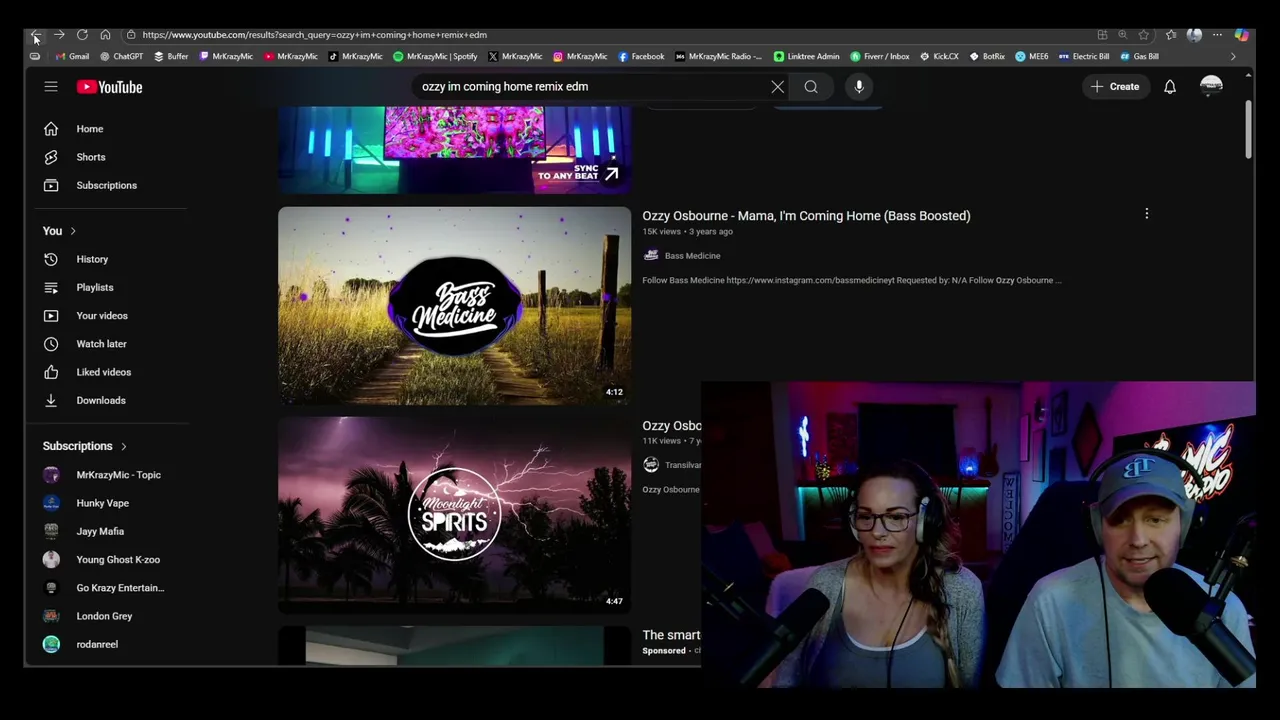Viewport: 1280px width, 720px height.
Task: Click the browser forward arrow
Action: pos(59,35)
